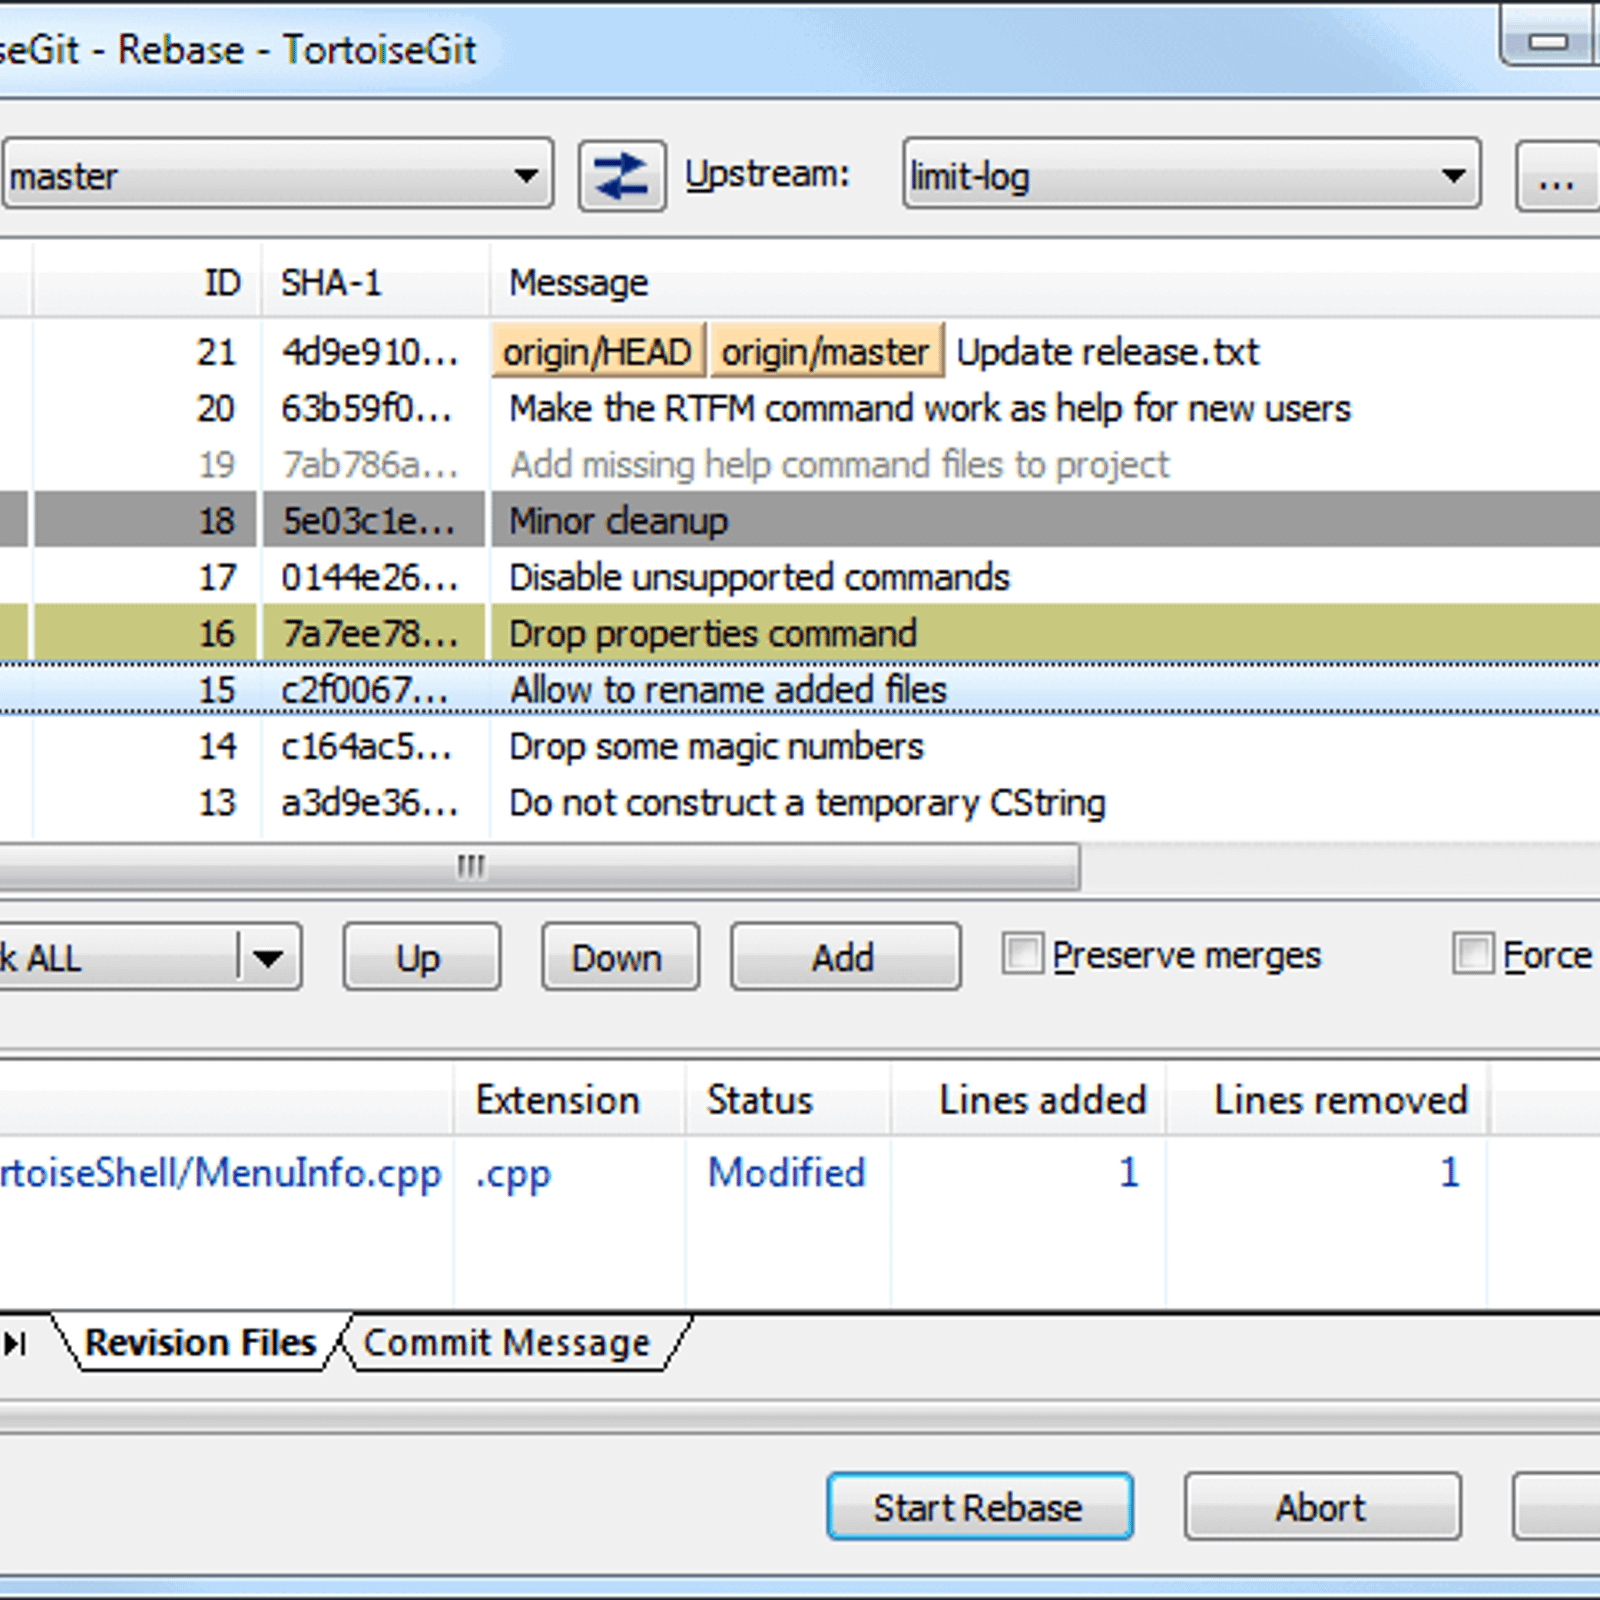Enable the Preserve merges checkbox
This screenshot has width=1600, height=1600.
1023,954
